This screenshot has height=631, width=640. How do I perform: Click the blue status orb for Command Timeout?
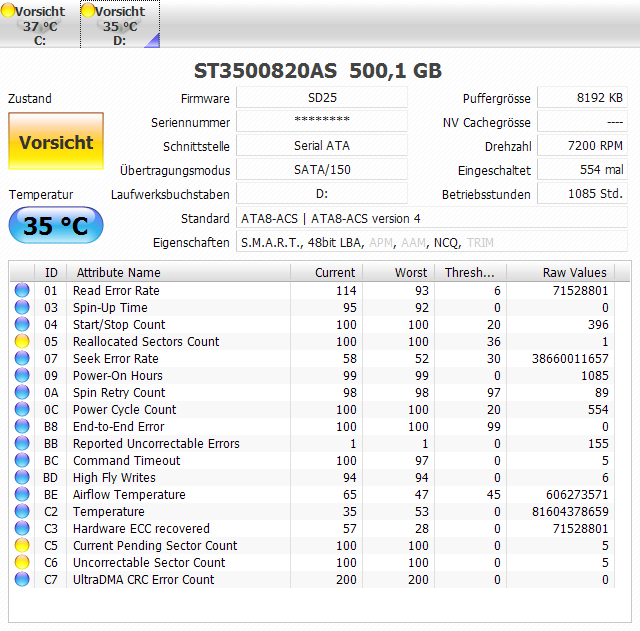pyautogui.click(x=22, y=460)
